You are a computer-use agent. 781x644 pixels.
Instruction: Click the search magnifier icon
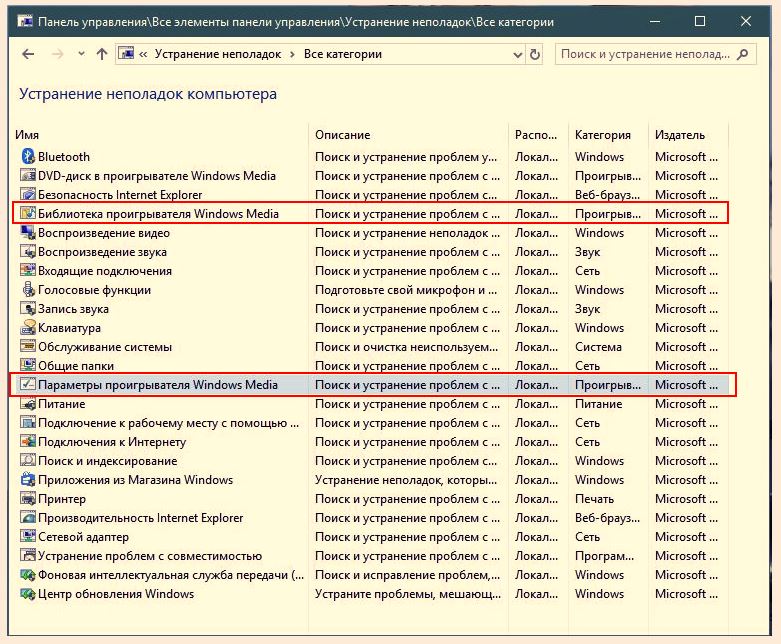(743, 54)
